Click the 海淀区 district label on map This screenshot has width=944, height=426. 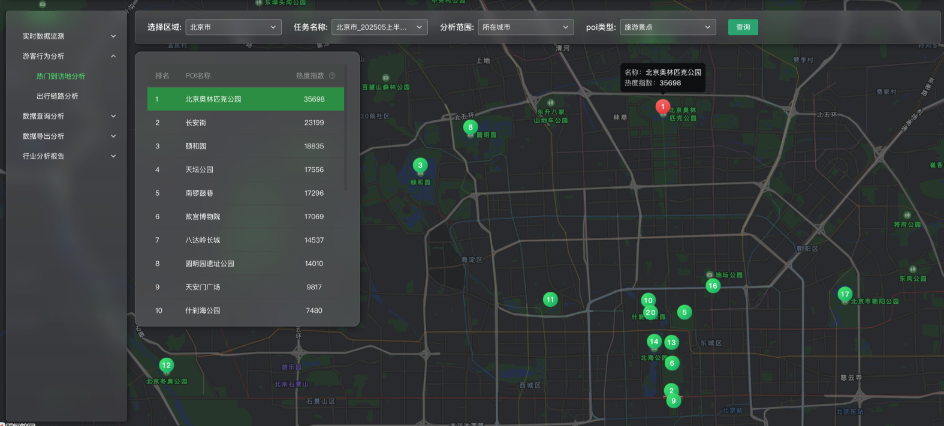[472, 260]
